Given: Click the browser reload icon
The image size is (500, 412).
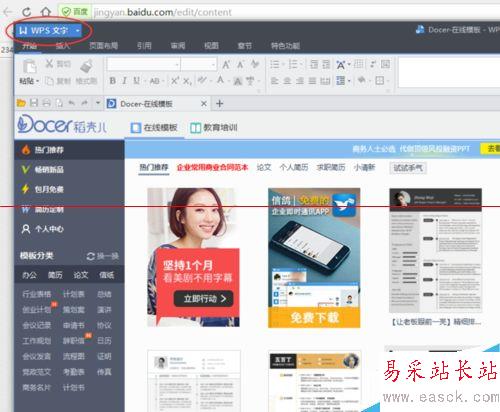Looking at the screenshot, I should click(x=27, y=12).
